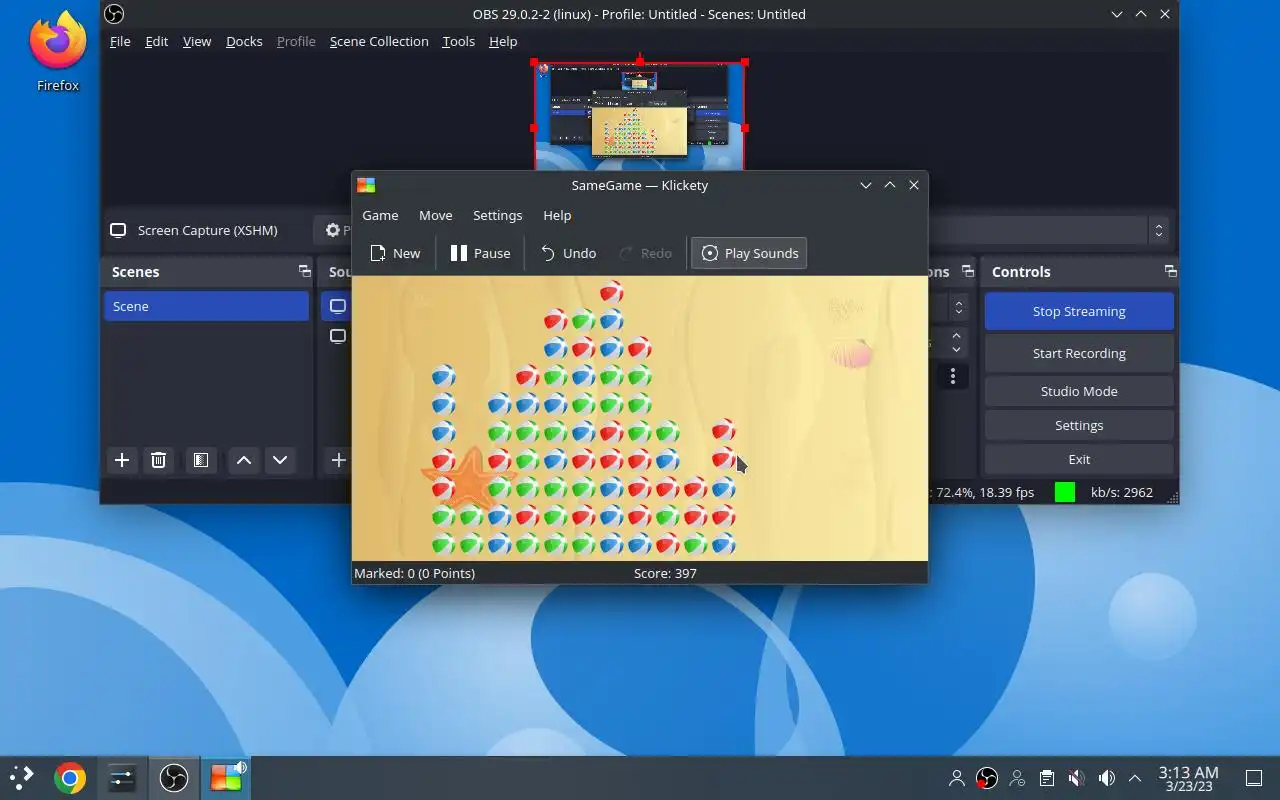Switch to Klickety via taskbar icon
1280x800 pixels.
point(226,777)
